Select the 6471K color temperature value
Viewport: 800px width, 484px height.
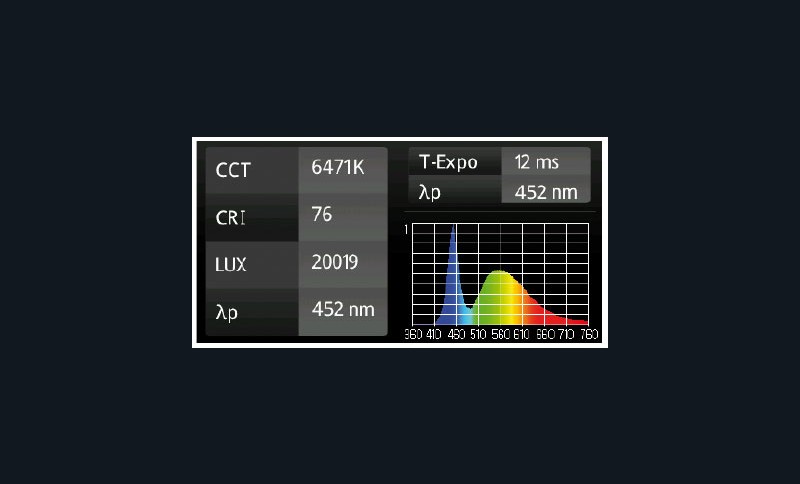(x=342, y=169)
